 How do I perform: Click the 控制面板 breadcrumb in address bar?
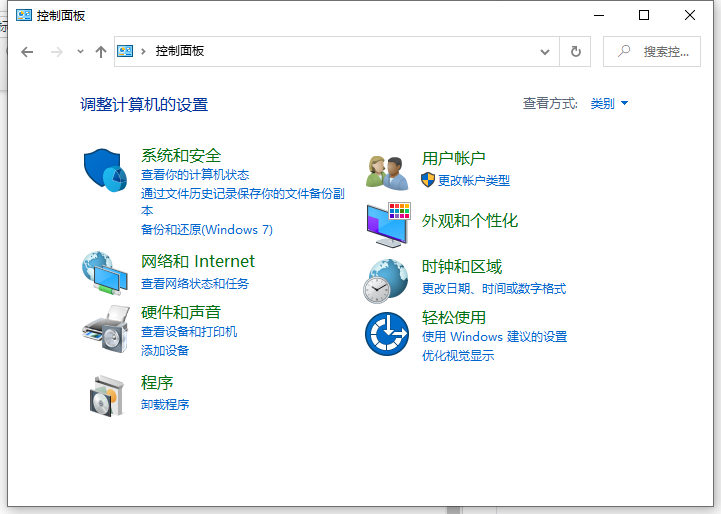(180, 51)
